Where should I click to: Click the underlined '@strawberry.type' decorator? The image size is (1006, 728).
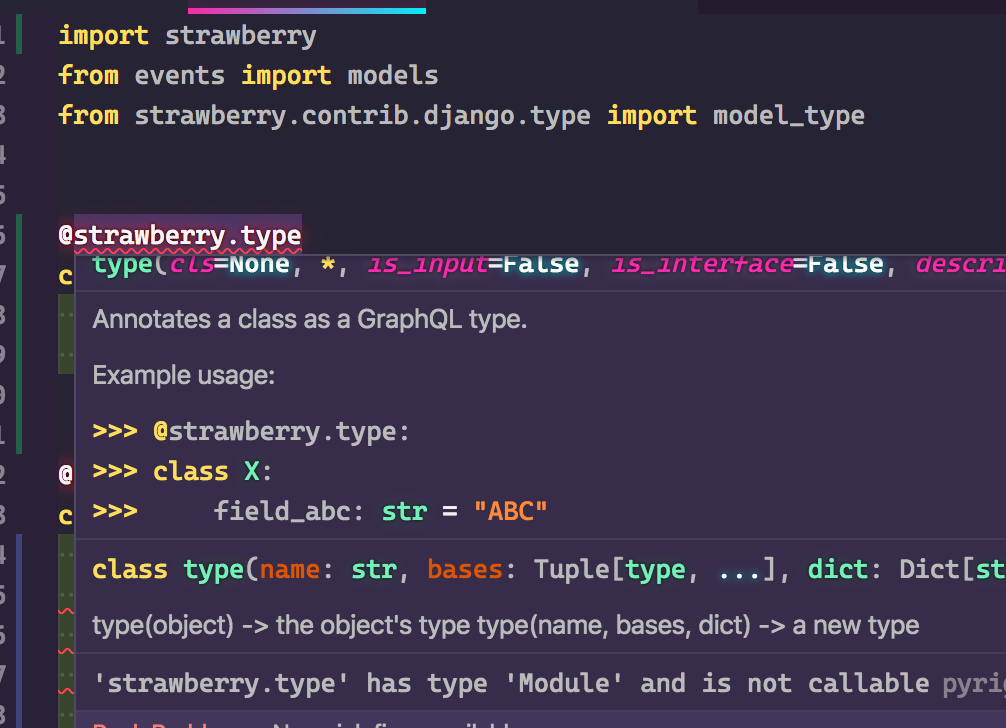[x=180, y=234]
